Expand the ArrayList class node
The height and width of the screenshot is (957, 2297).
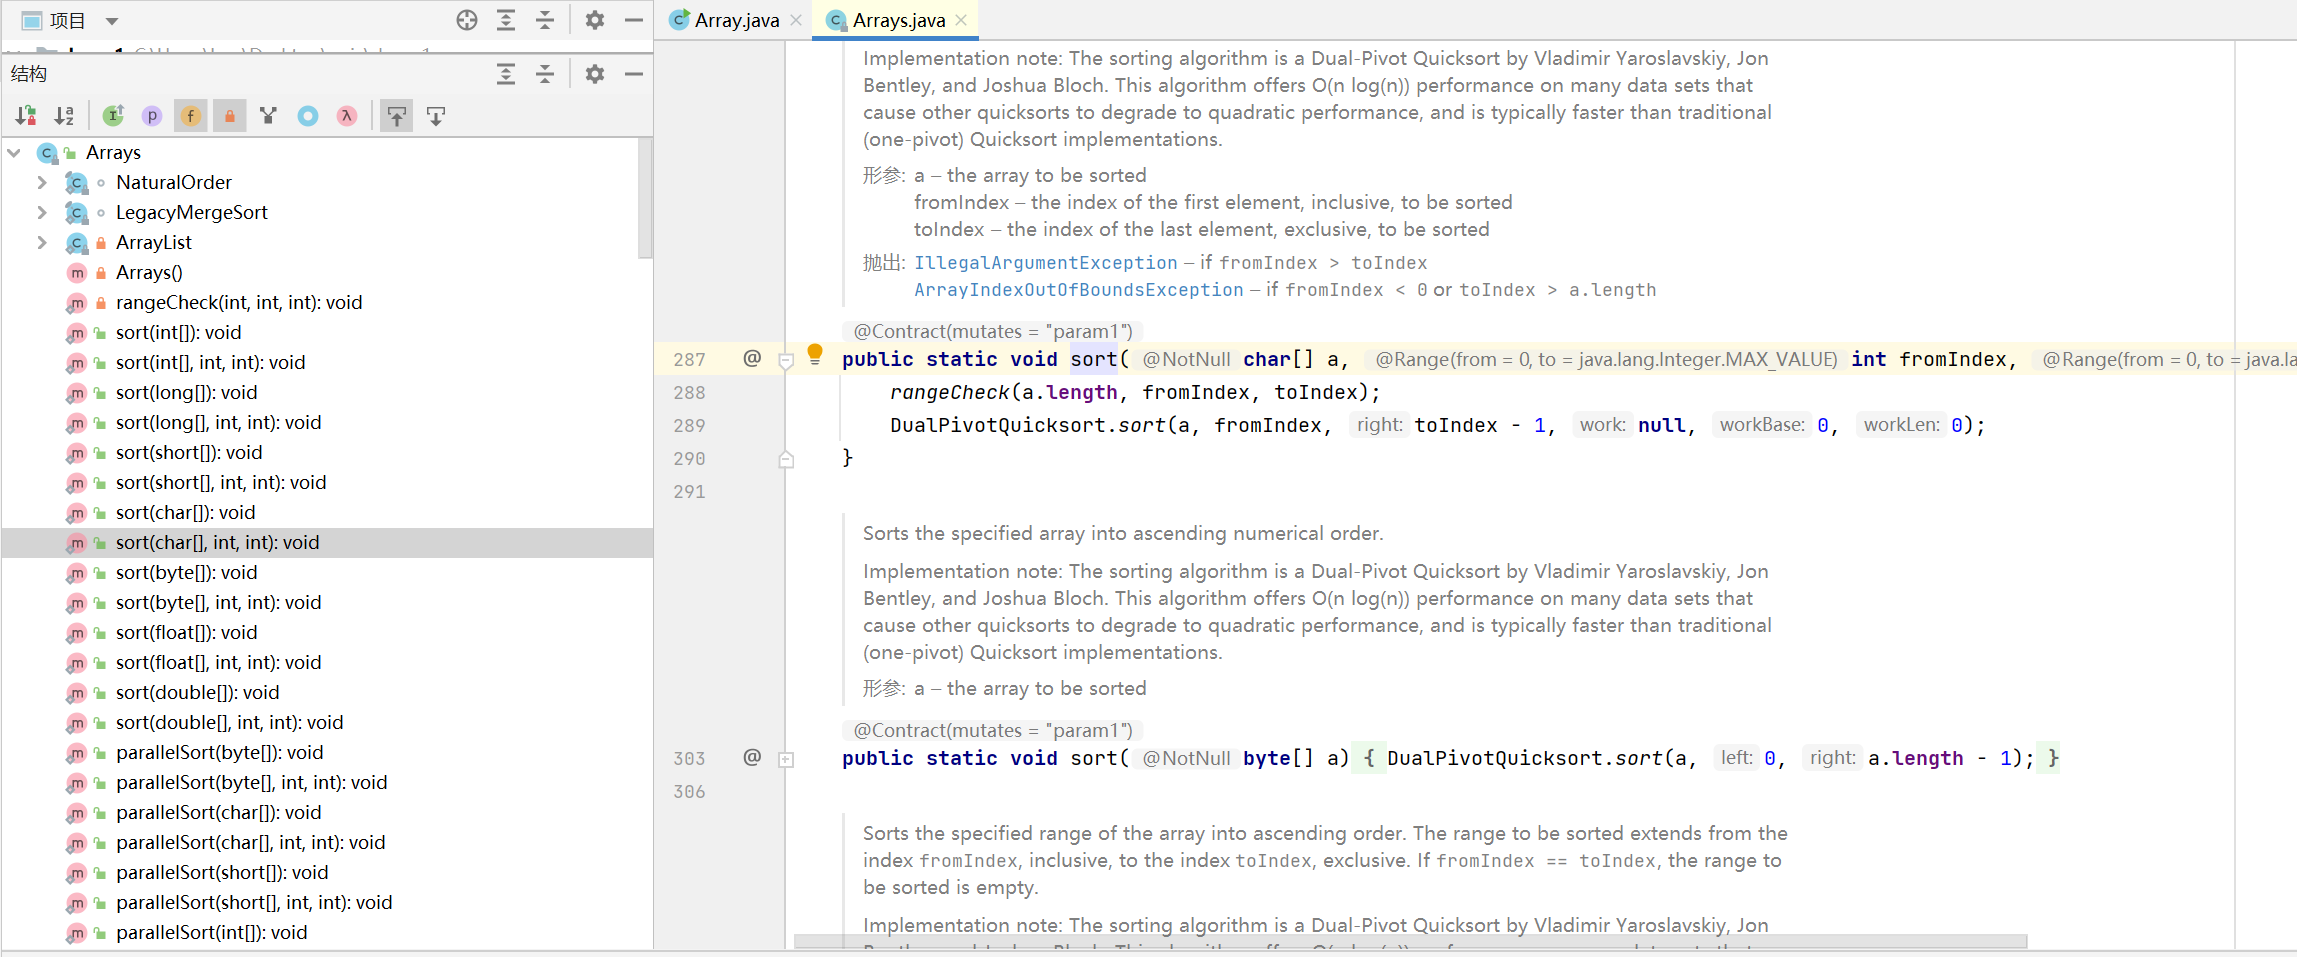coord(42,243)
